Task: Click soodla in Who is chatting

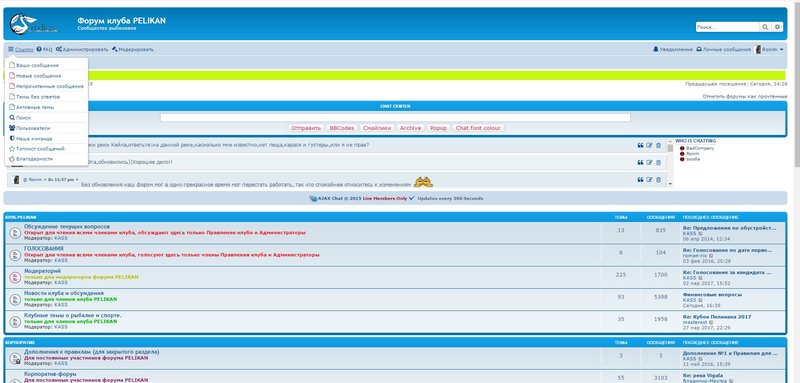Action: 693,159
